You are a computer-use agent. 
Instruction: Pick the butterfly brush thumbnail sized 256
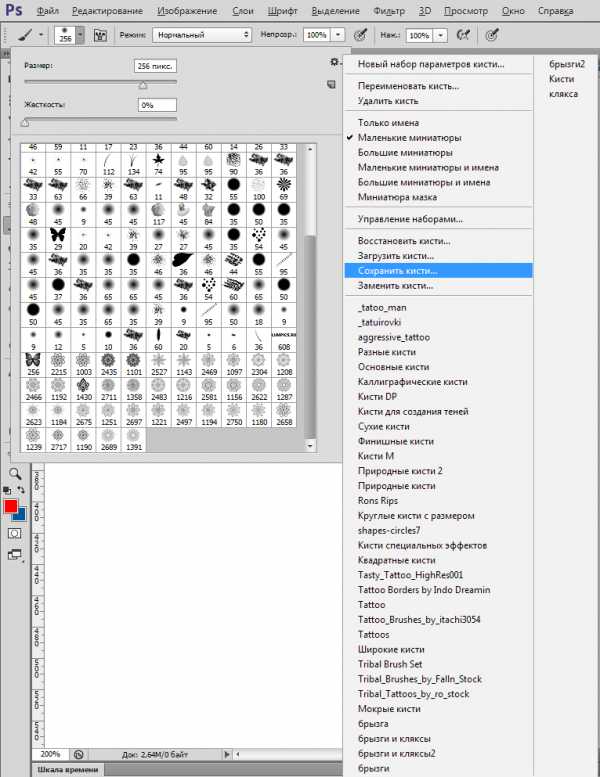tap(33, 364)
